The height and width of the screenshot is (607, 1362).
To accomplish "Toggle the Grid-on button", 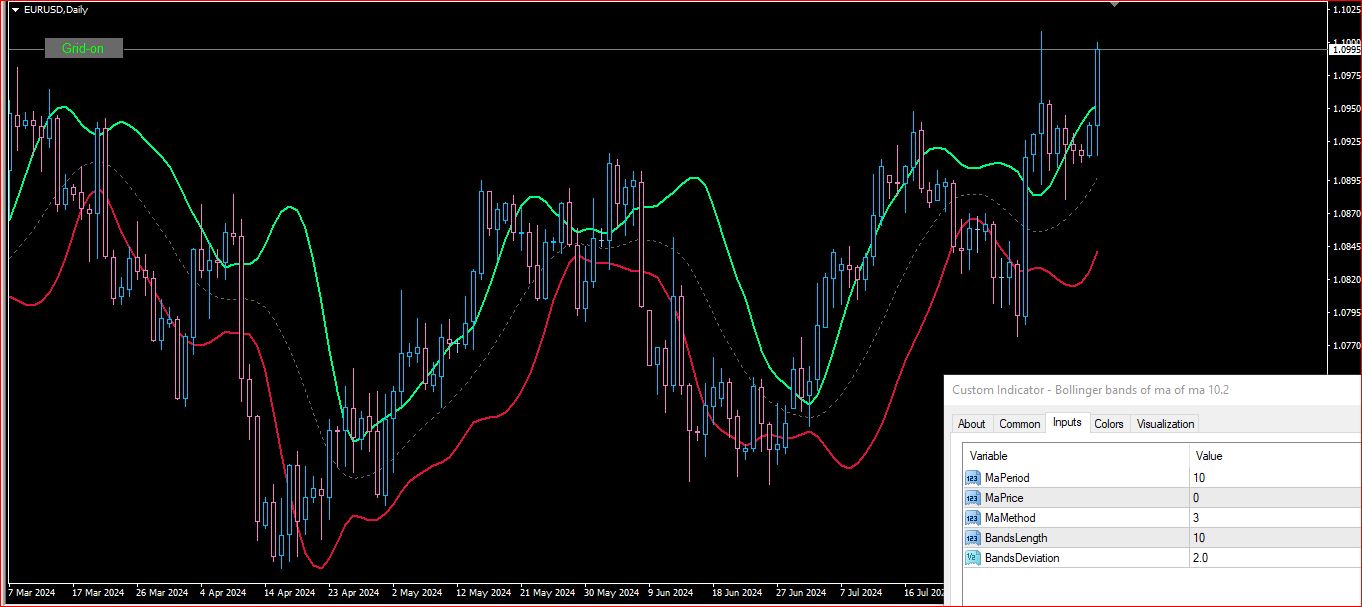I will tap(84, 48).
